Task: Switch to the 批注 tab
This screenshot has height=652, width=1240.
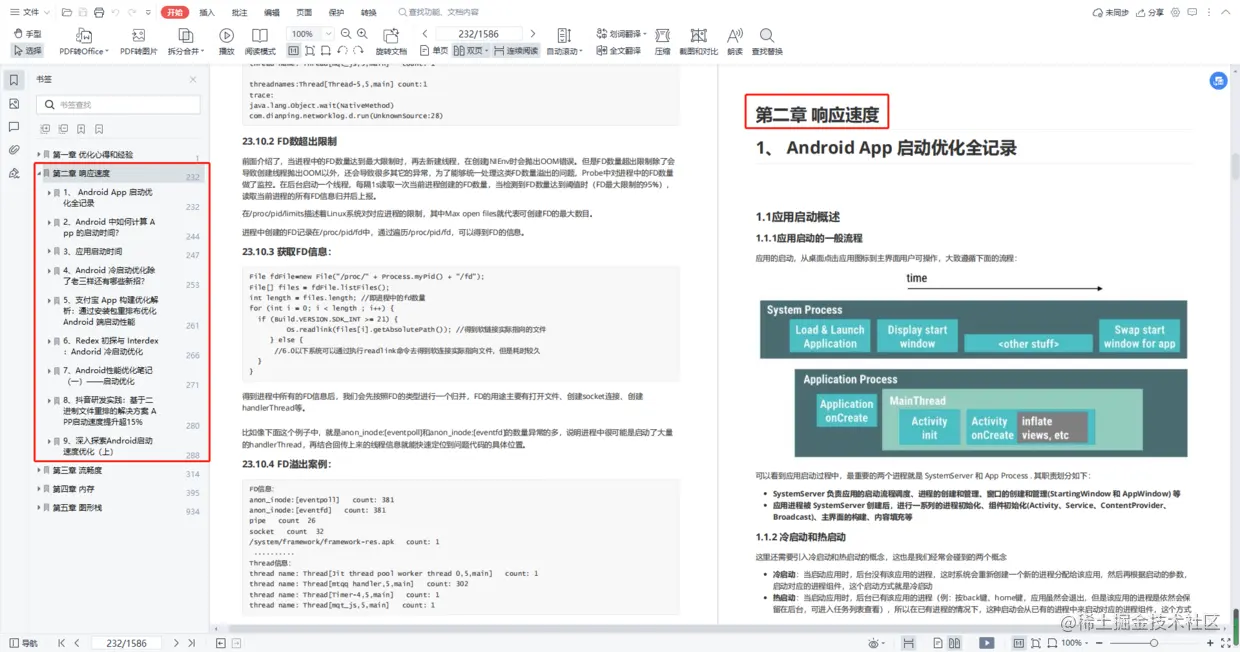Action: [x=239, y=12]
